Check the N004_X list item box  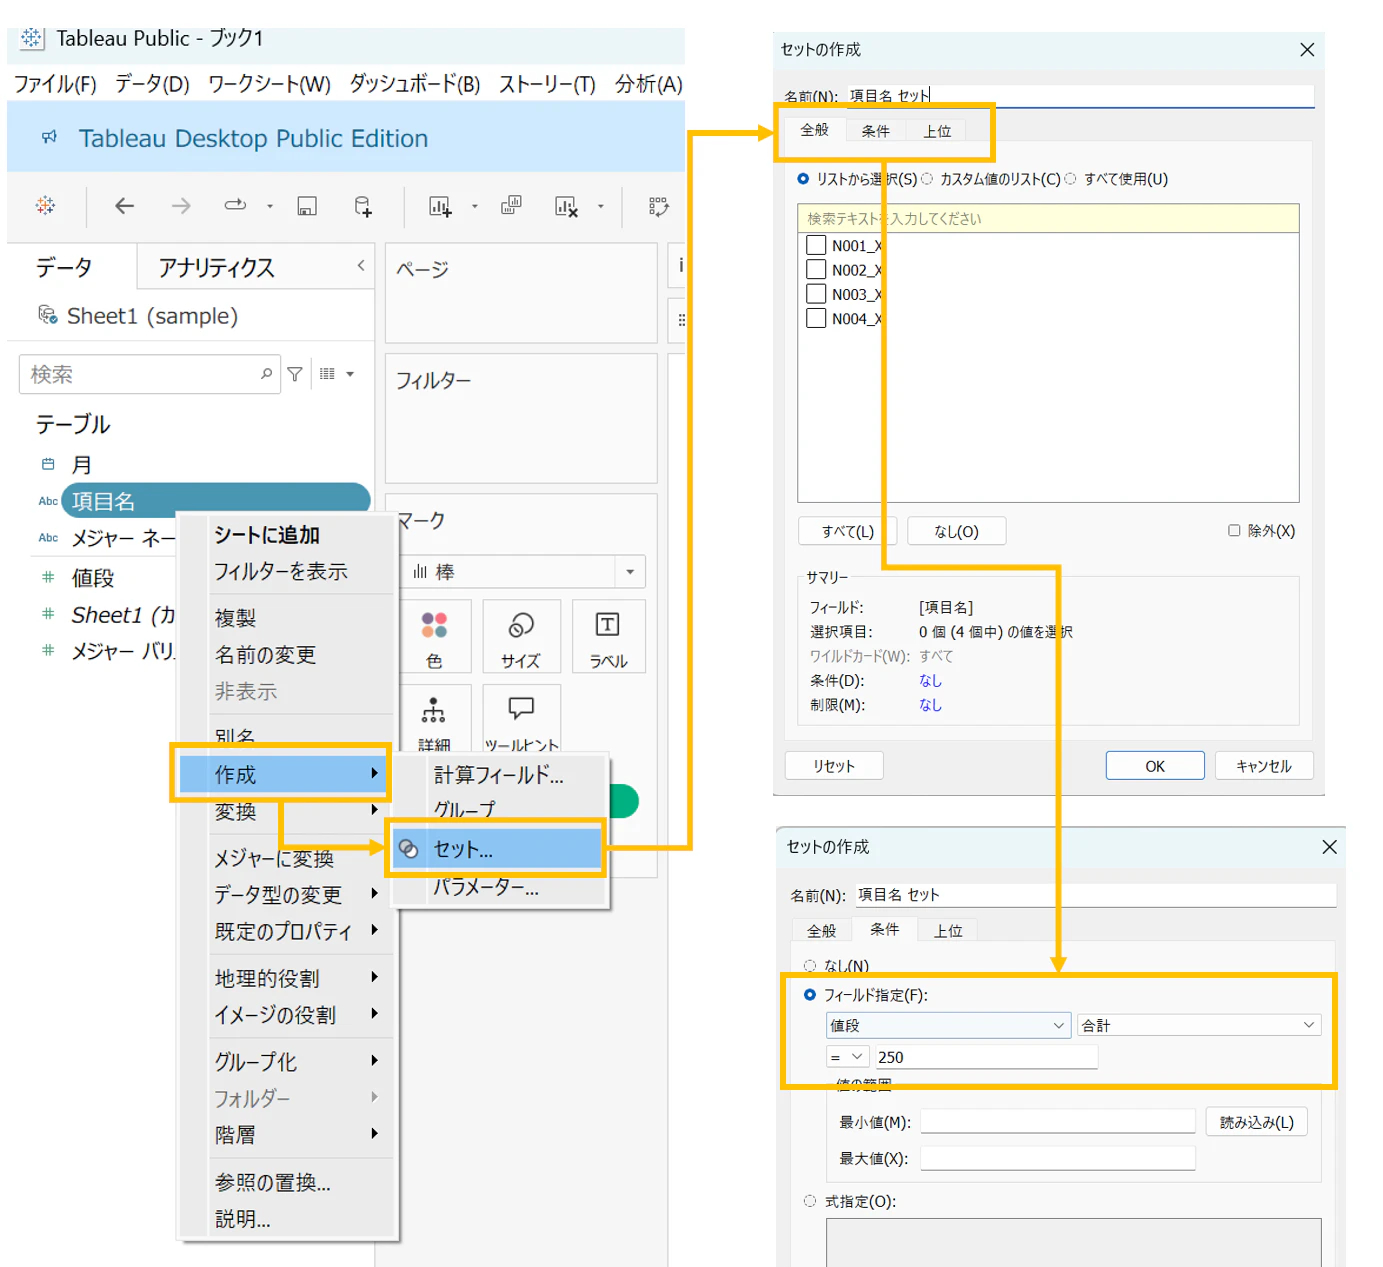tap(816, 318)
